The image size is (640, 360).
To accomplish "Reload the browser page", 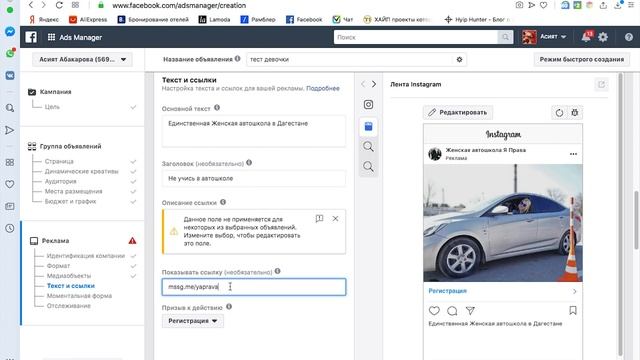I will [x=59, y=5].
